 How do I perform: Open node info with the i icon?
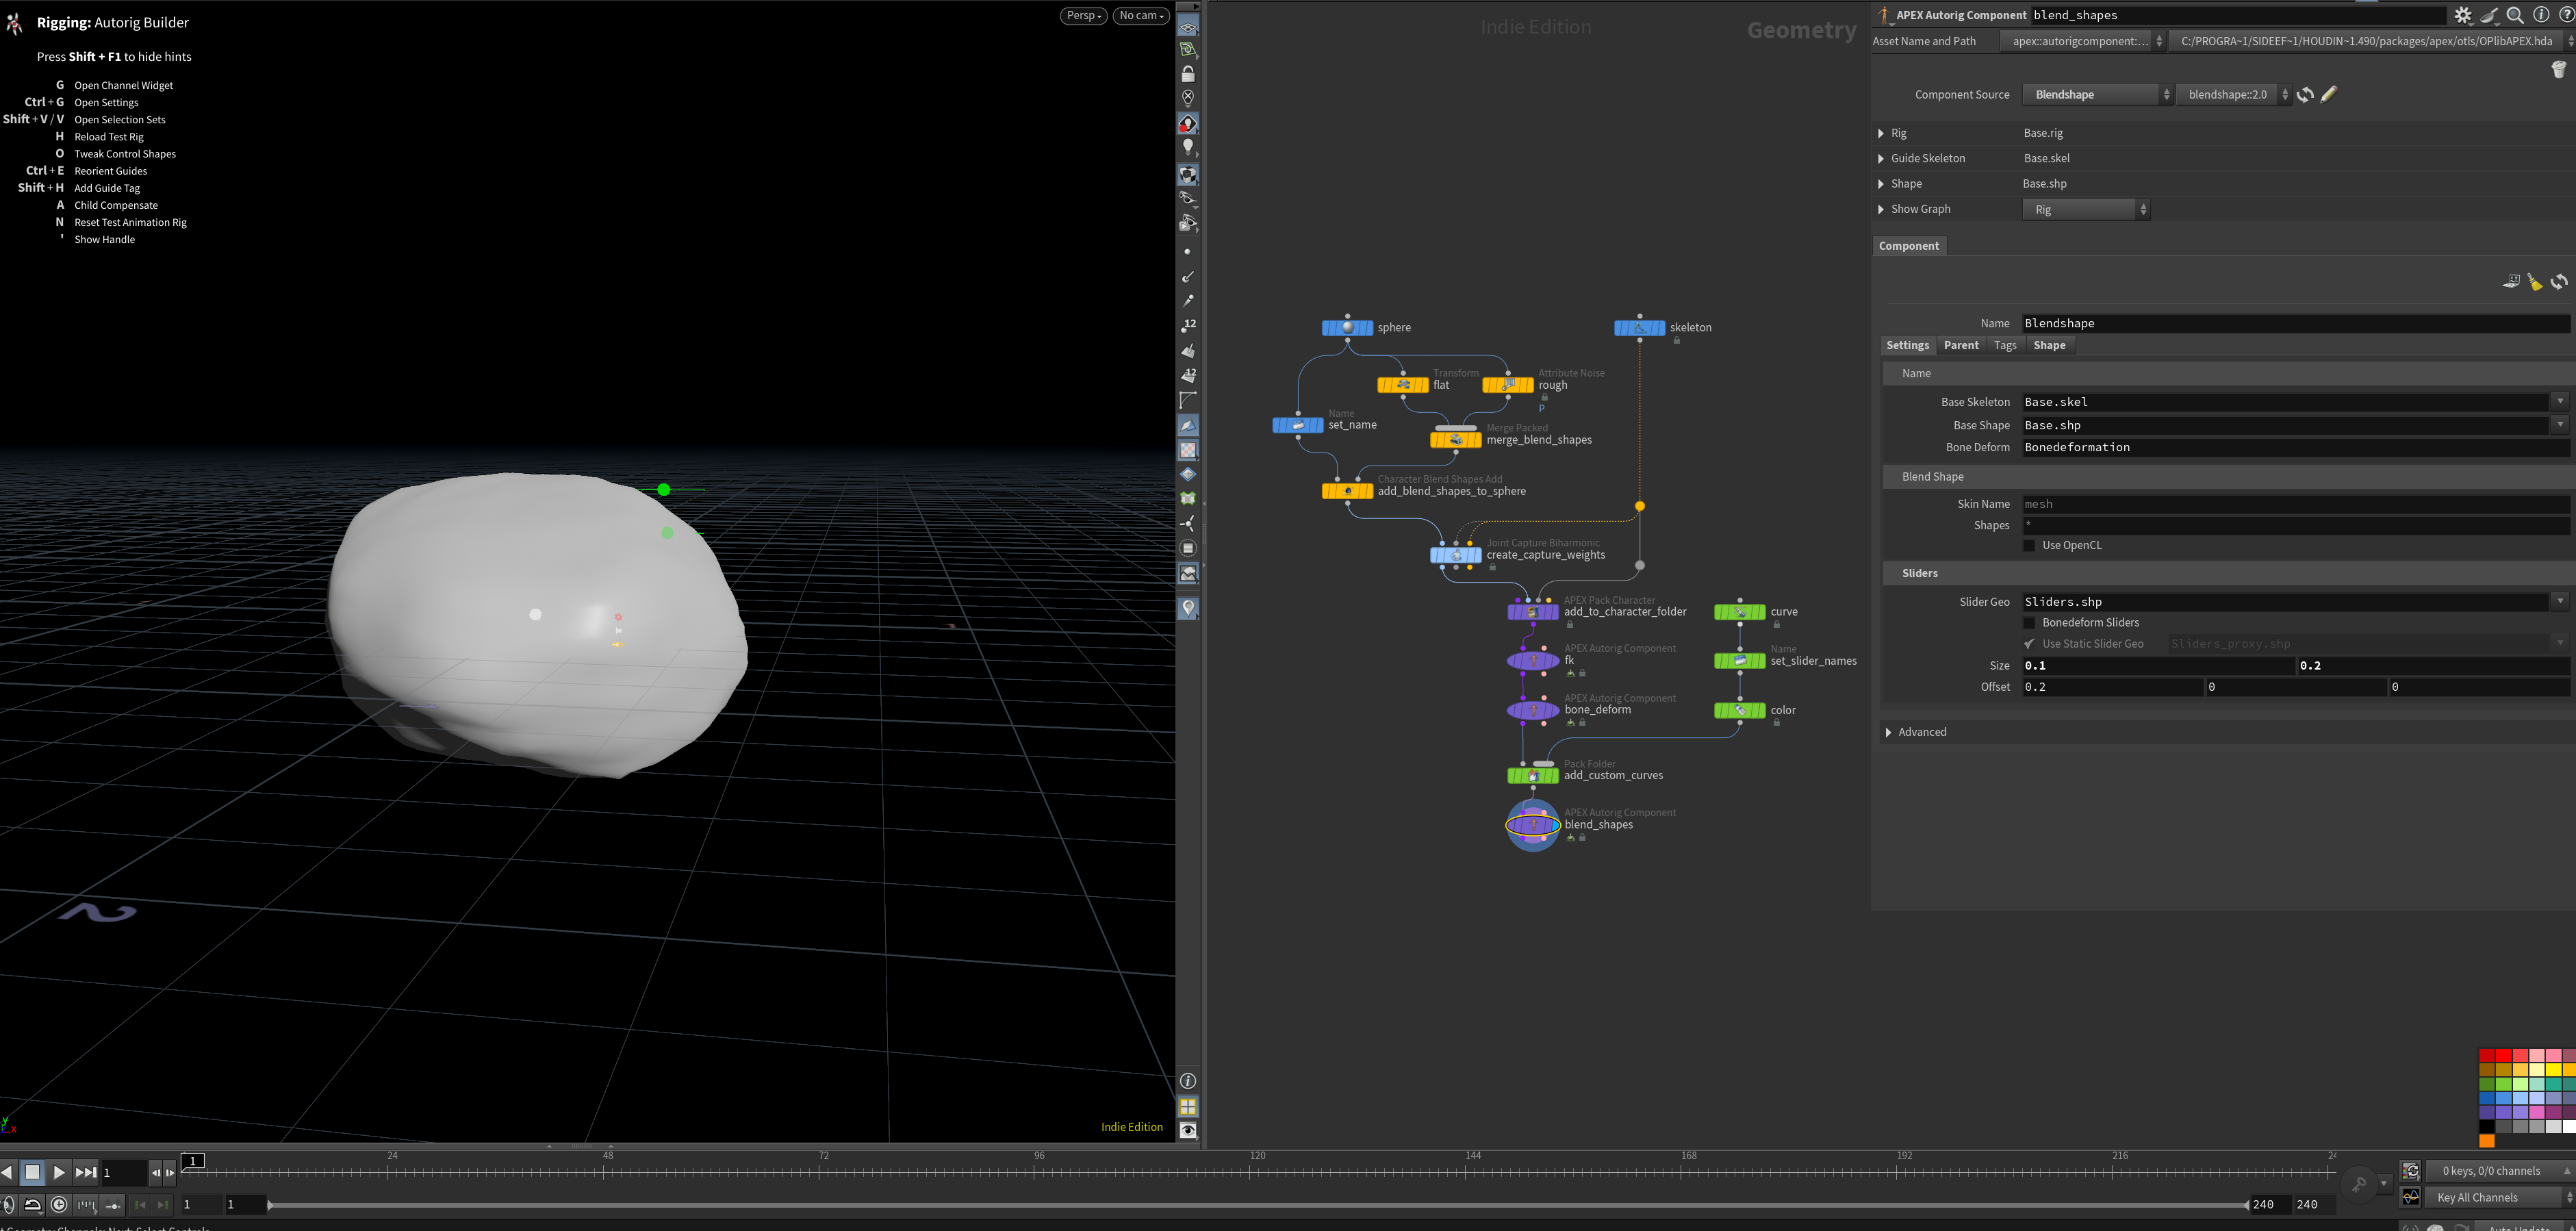pyautogui.click(x=2541, y=15)
